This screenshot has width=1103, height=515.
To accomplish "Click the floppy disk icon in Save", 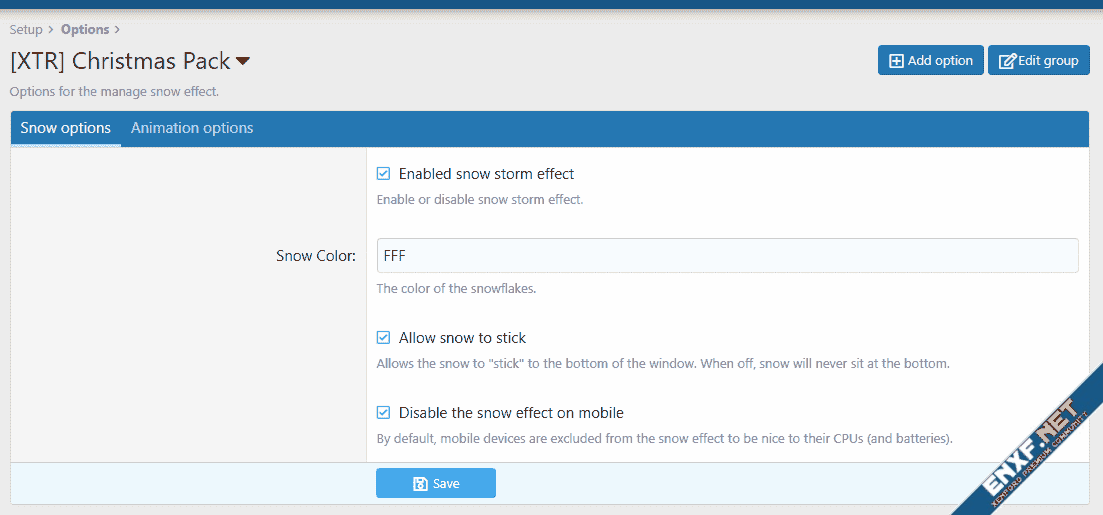I will tap(420, 484).
